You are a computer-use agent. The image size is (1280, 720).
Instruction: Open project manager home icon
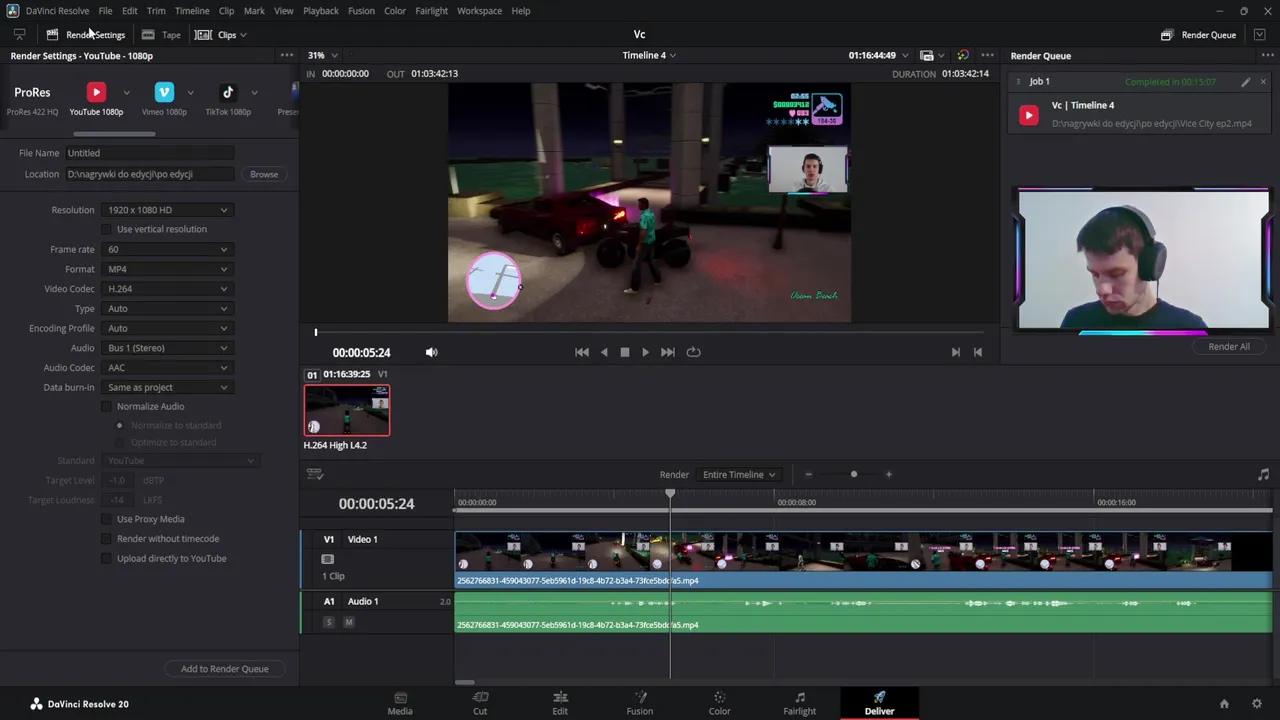[x=1224, y=704]
